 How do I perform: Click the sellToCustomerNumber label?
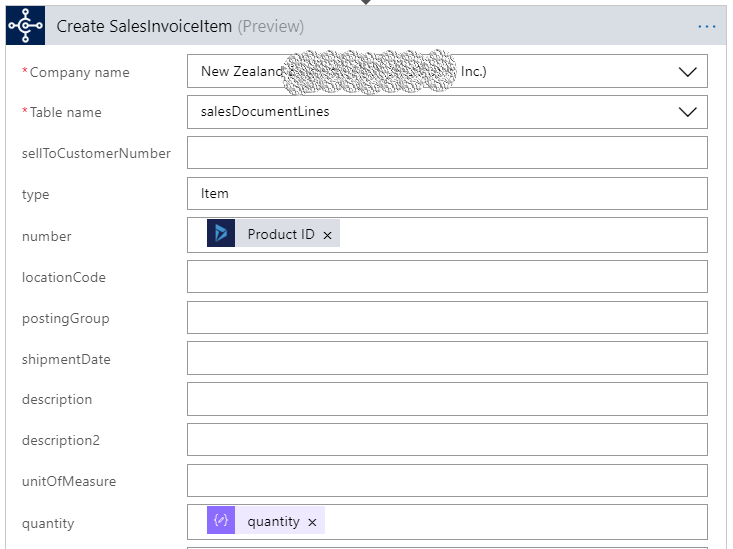tap(96, 153)
